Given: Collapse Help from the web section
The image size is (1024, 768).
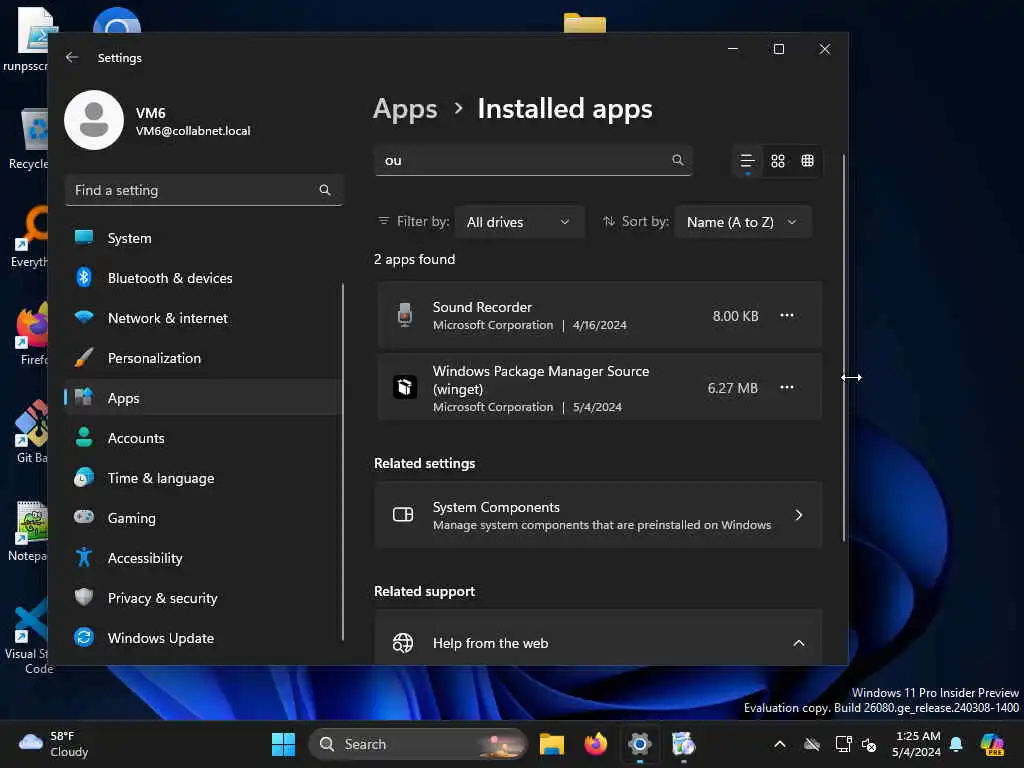Looking at the screenshot, I should click(798, 643).
